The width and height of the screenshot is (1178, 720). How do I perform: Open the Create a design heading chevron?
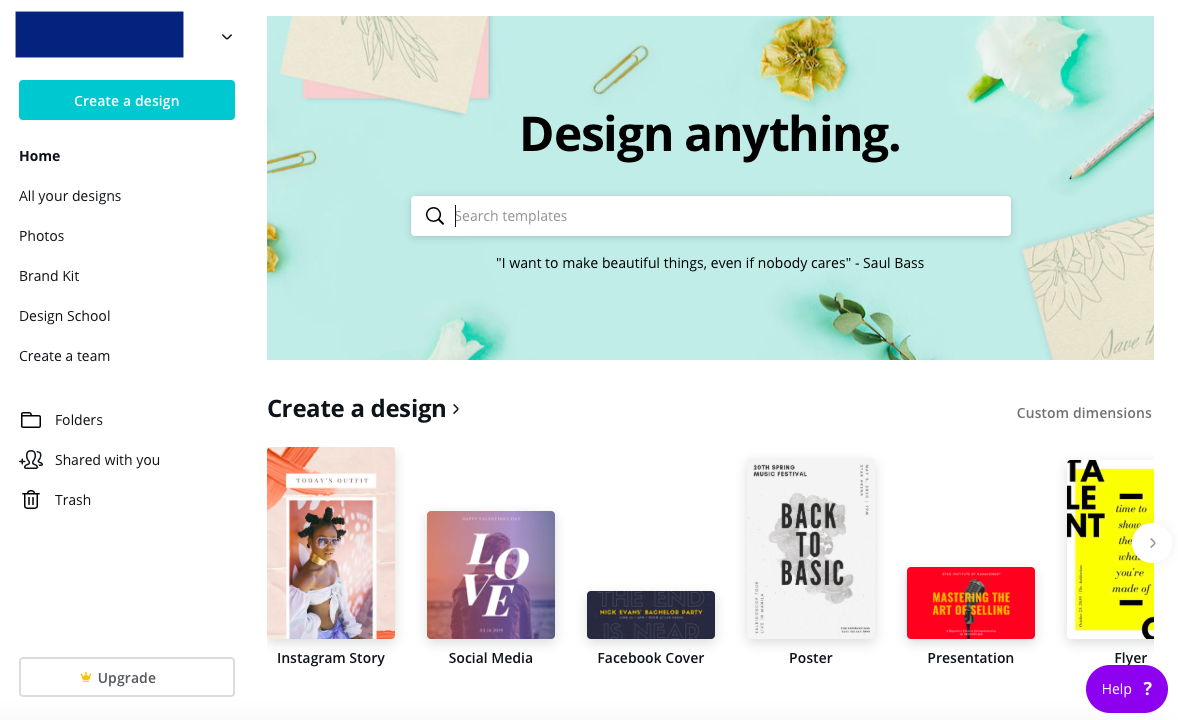[455, 410]
